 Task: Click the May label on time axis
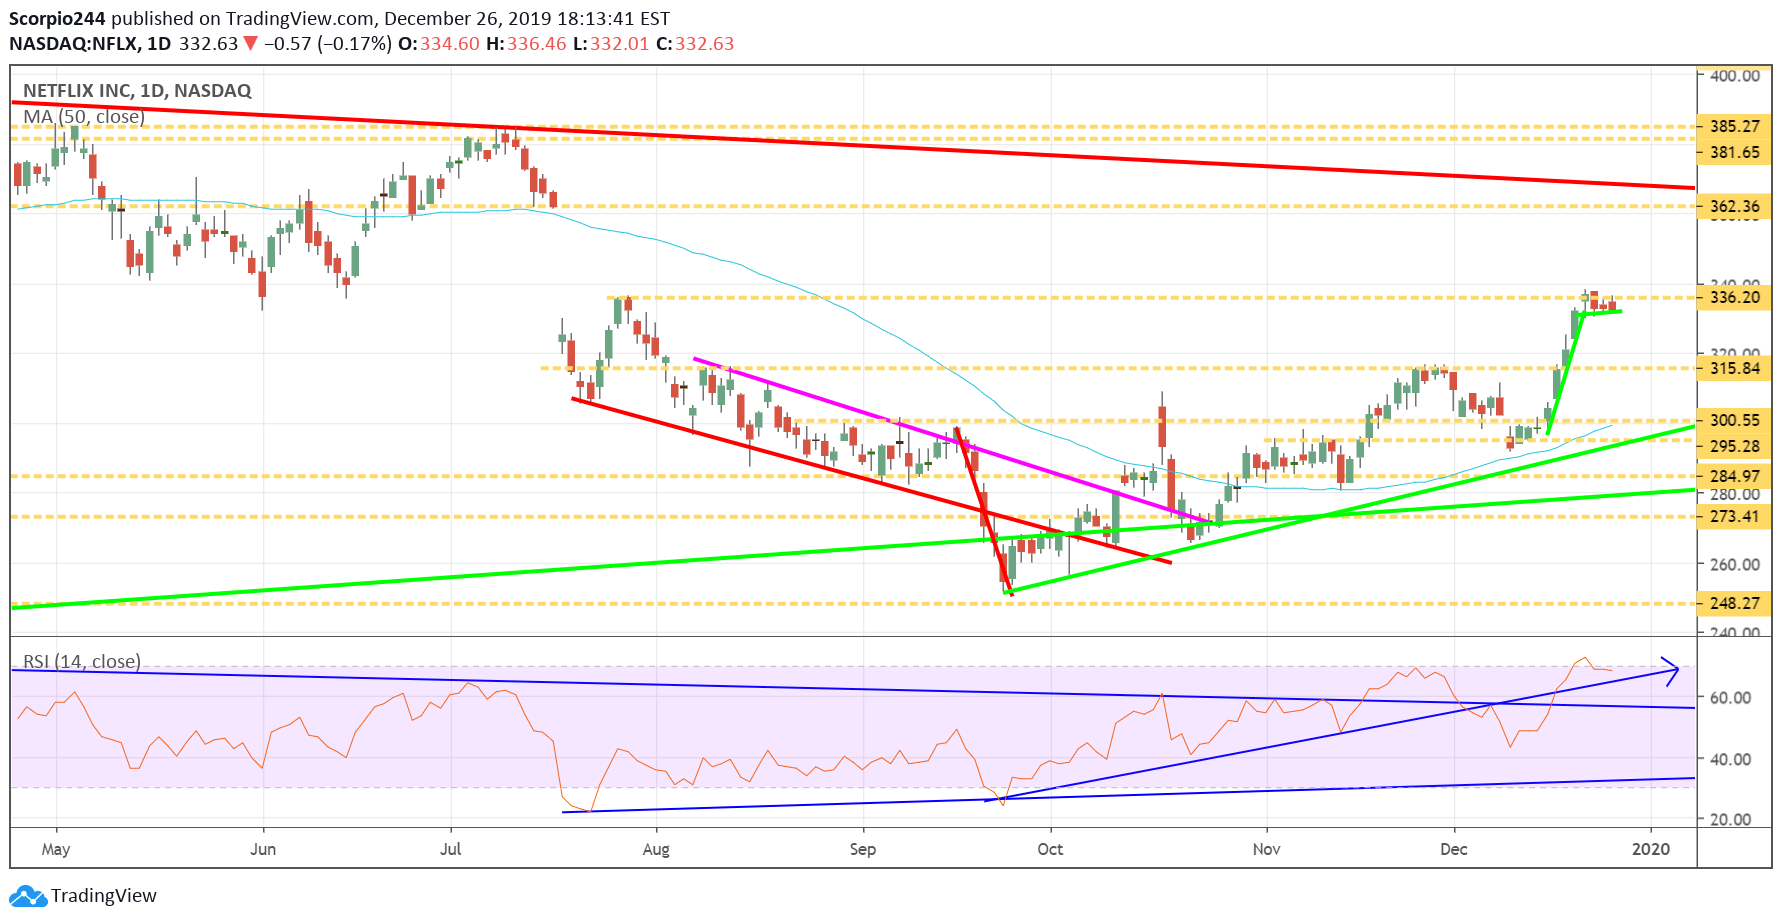point(56,849)
